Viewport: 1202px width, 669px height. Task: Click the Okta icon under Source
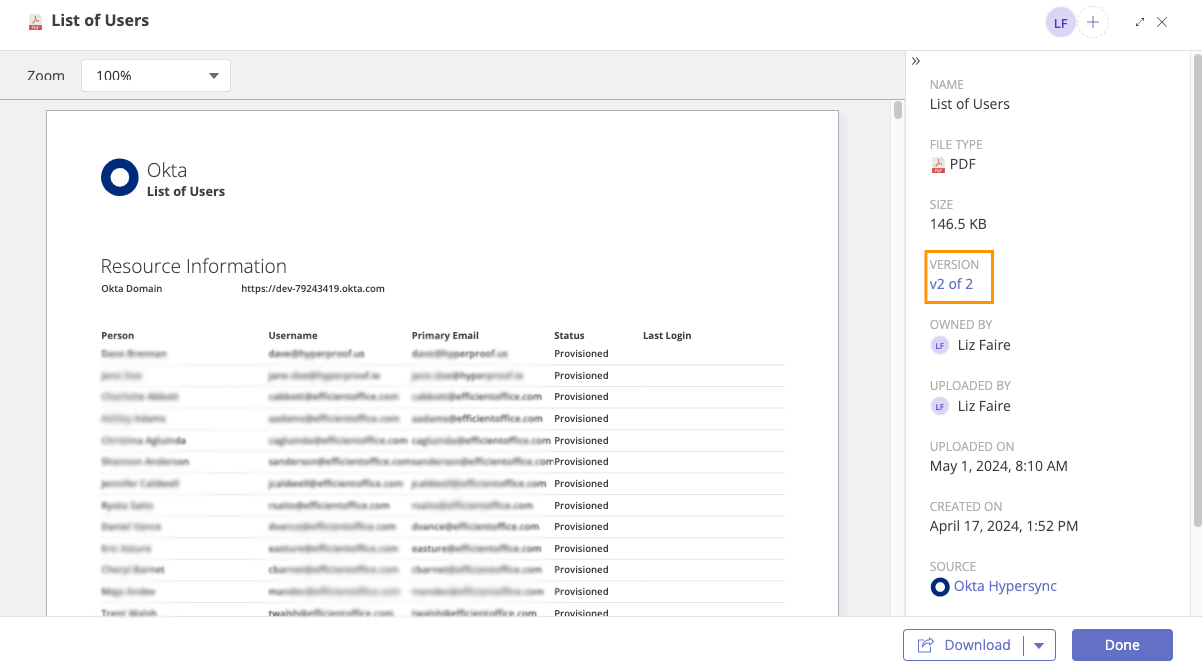click(x=940, y=587)
